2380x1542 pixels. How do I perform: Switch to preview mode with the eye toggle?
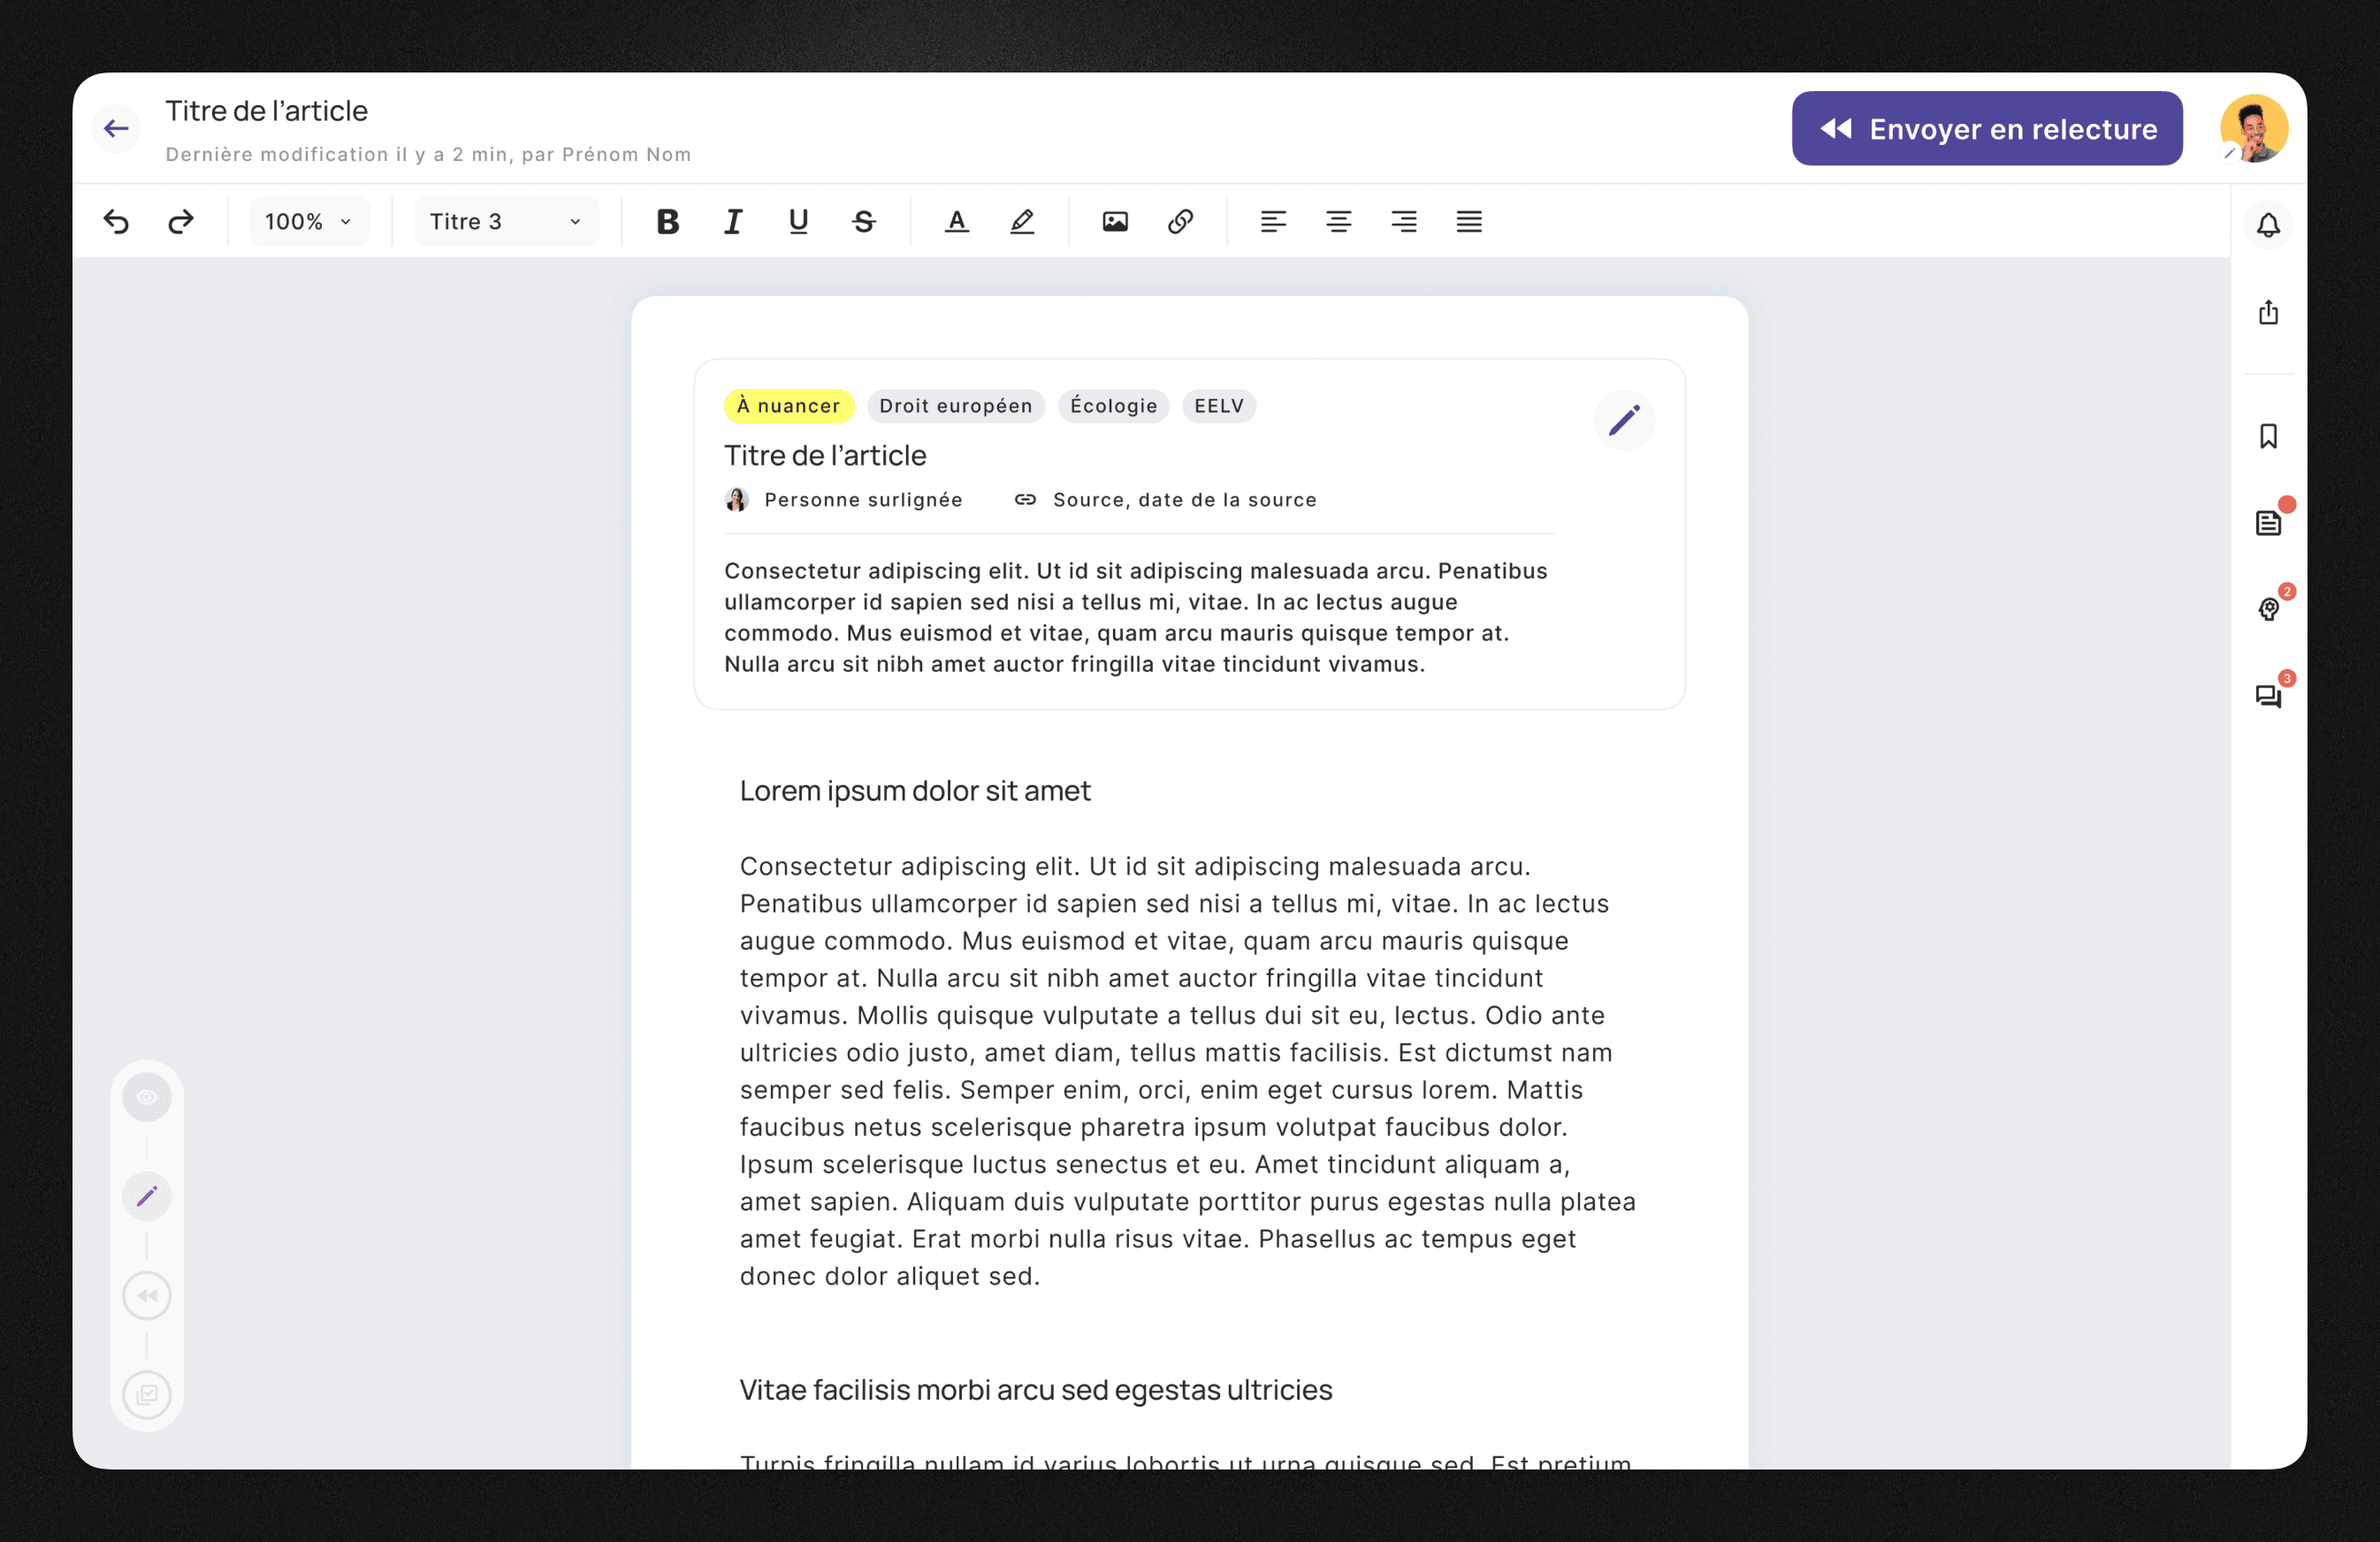(x=147, y=1096)
